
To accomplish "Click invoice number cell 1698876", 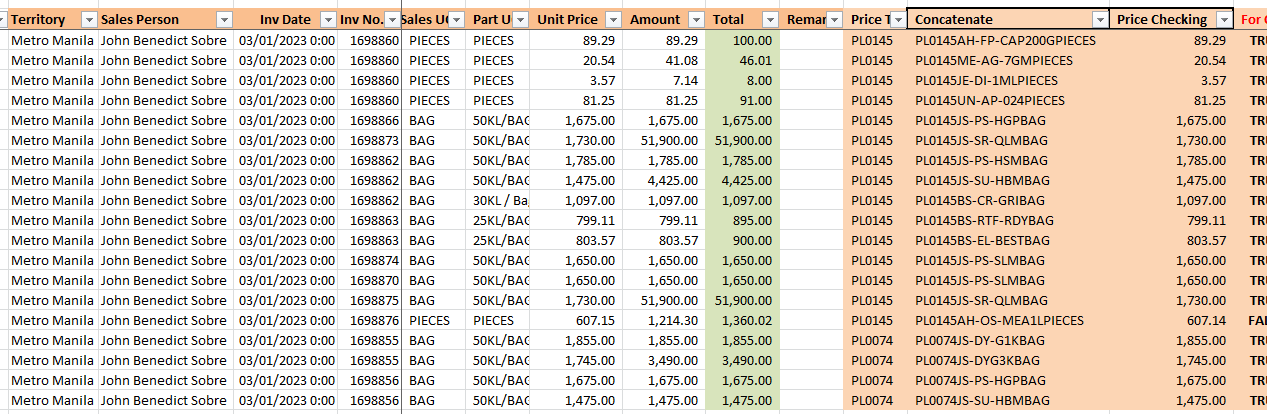I will click(x=369, y=321).
